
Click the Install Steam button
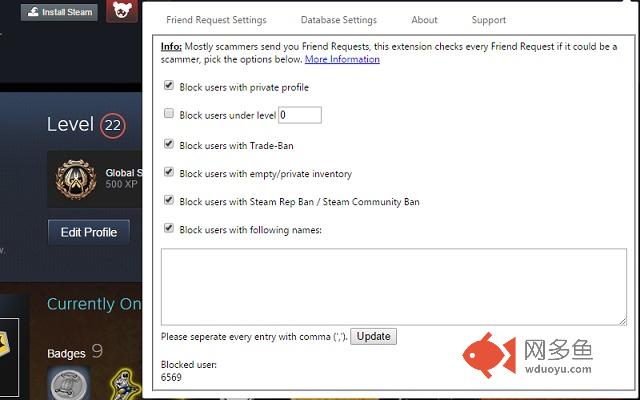[x=59, y=12]
